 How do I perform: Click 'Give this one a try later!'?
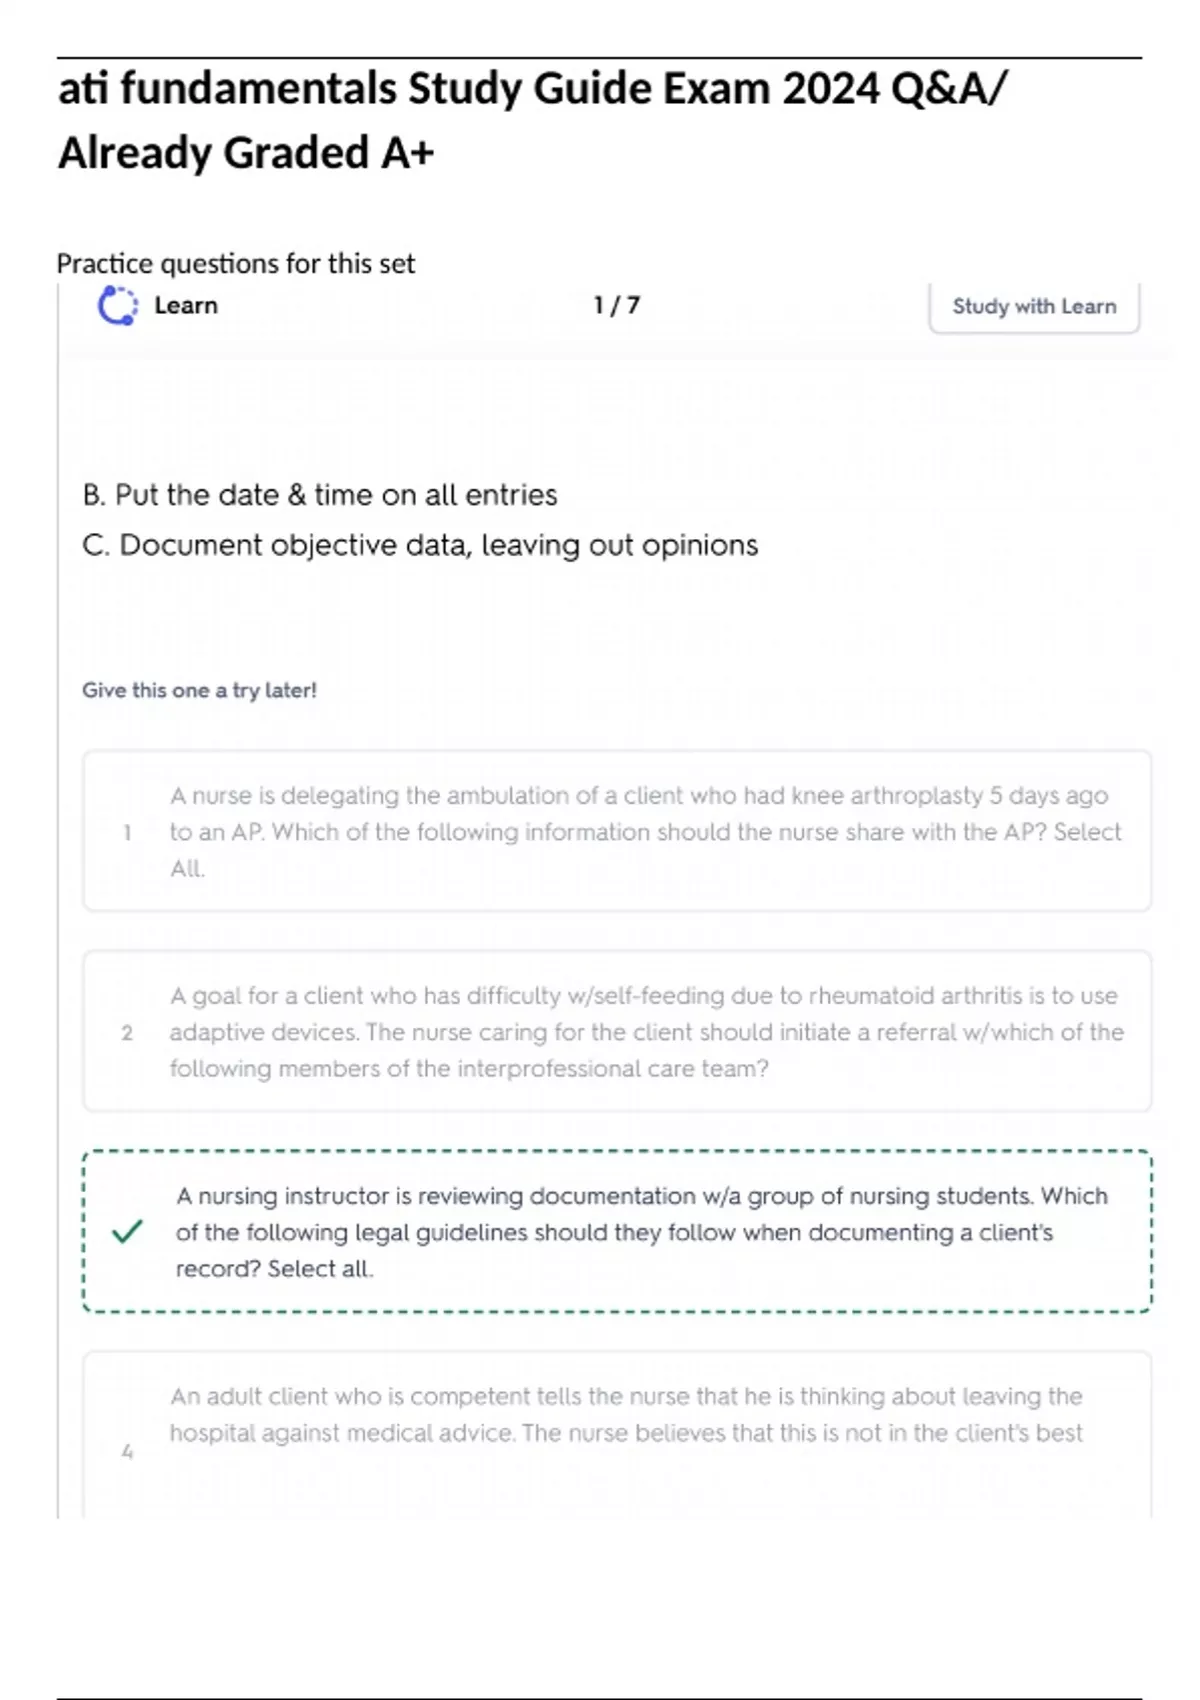[199, 690]
